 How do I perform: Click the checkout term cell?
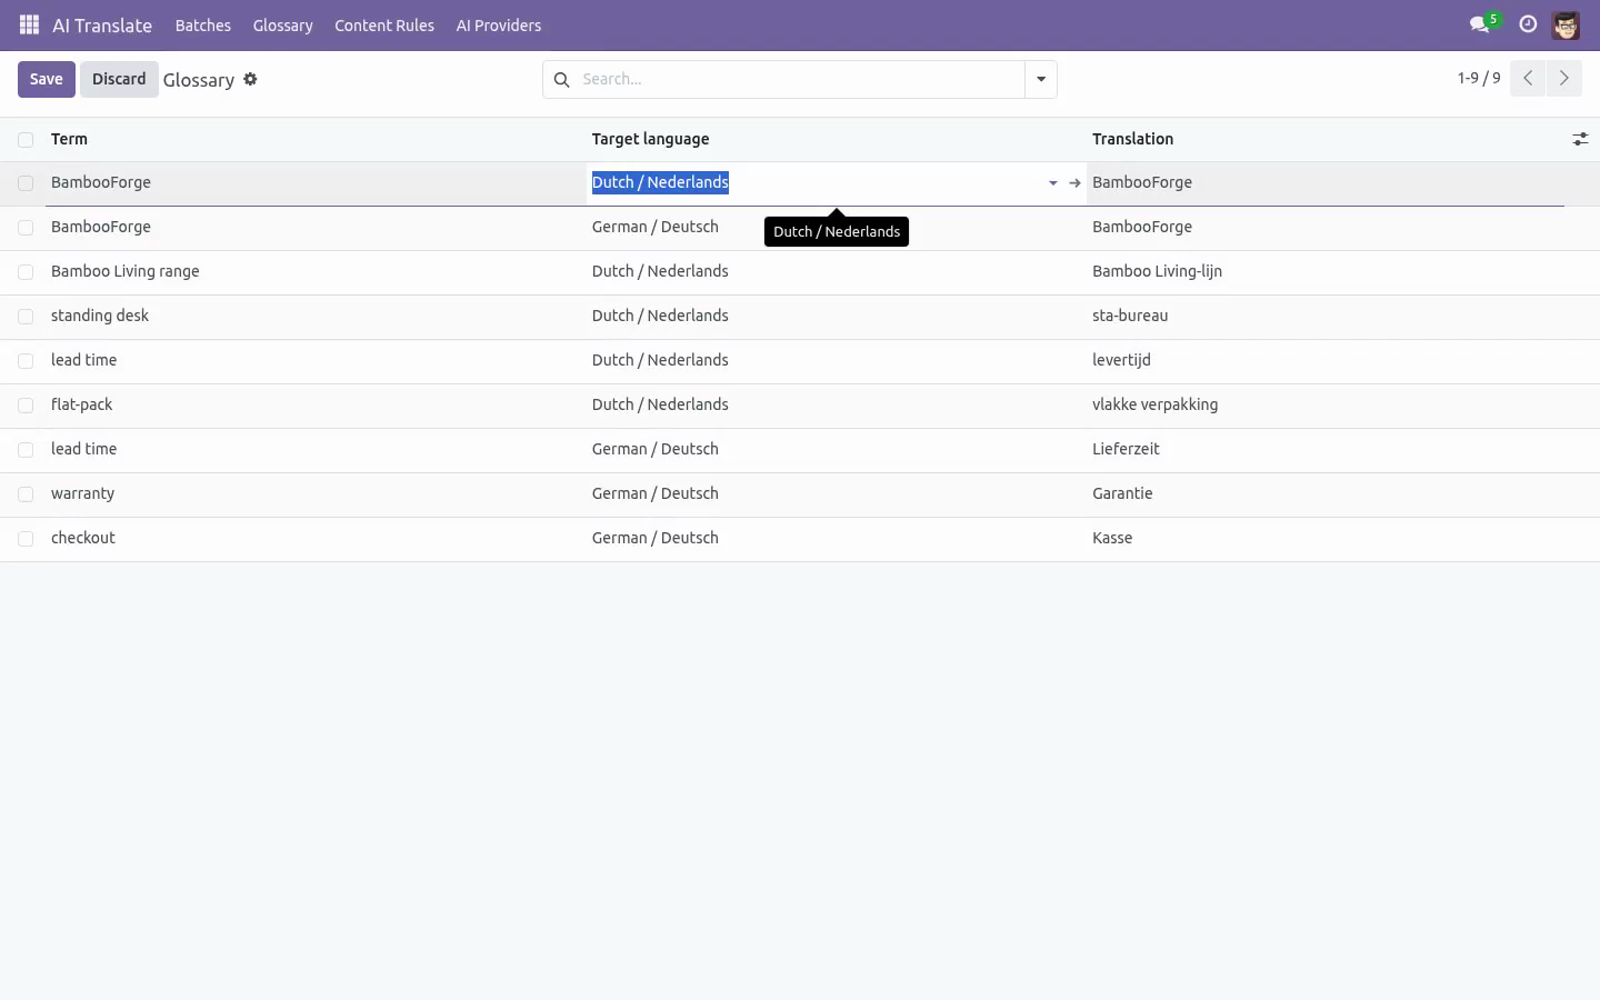83,538
